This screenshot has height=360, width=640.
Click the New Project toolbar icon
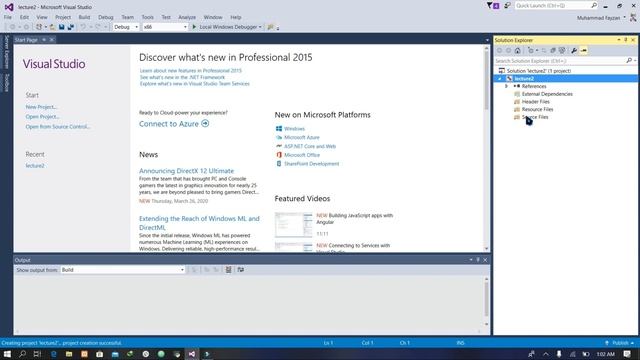point(39,27)
